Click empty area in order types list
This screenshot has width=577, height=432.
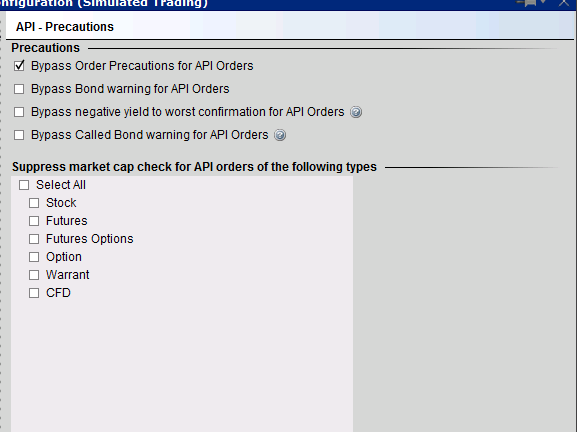(182, 364)
